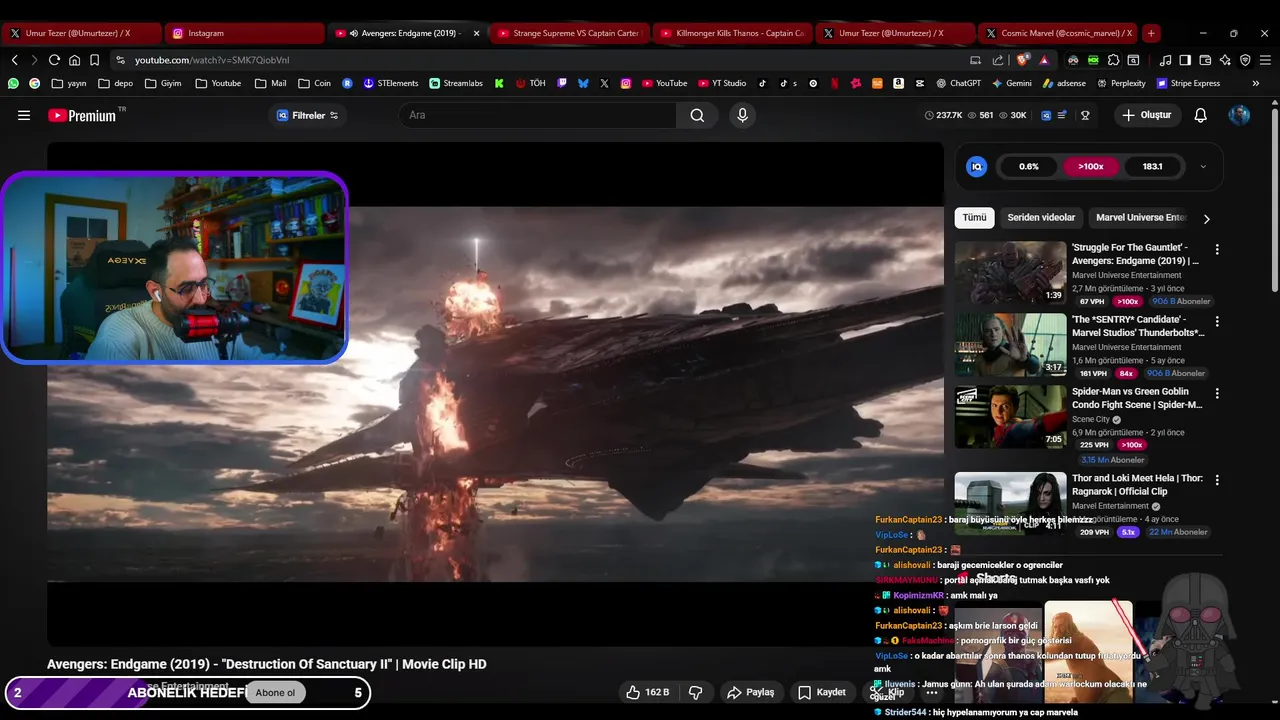
Task: Open Instagram bookmark icon
Action: pos(626,83)
